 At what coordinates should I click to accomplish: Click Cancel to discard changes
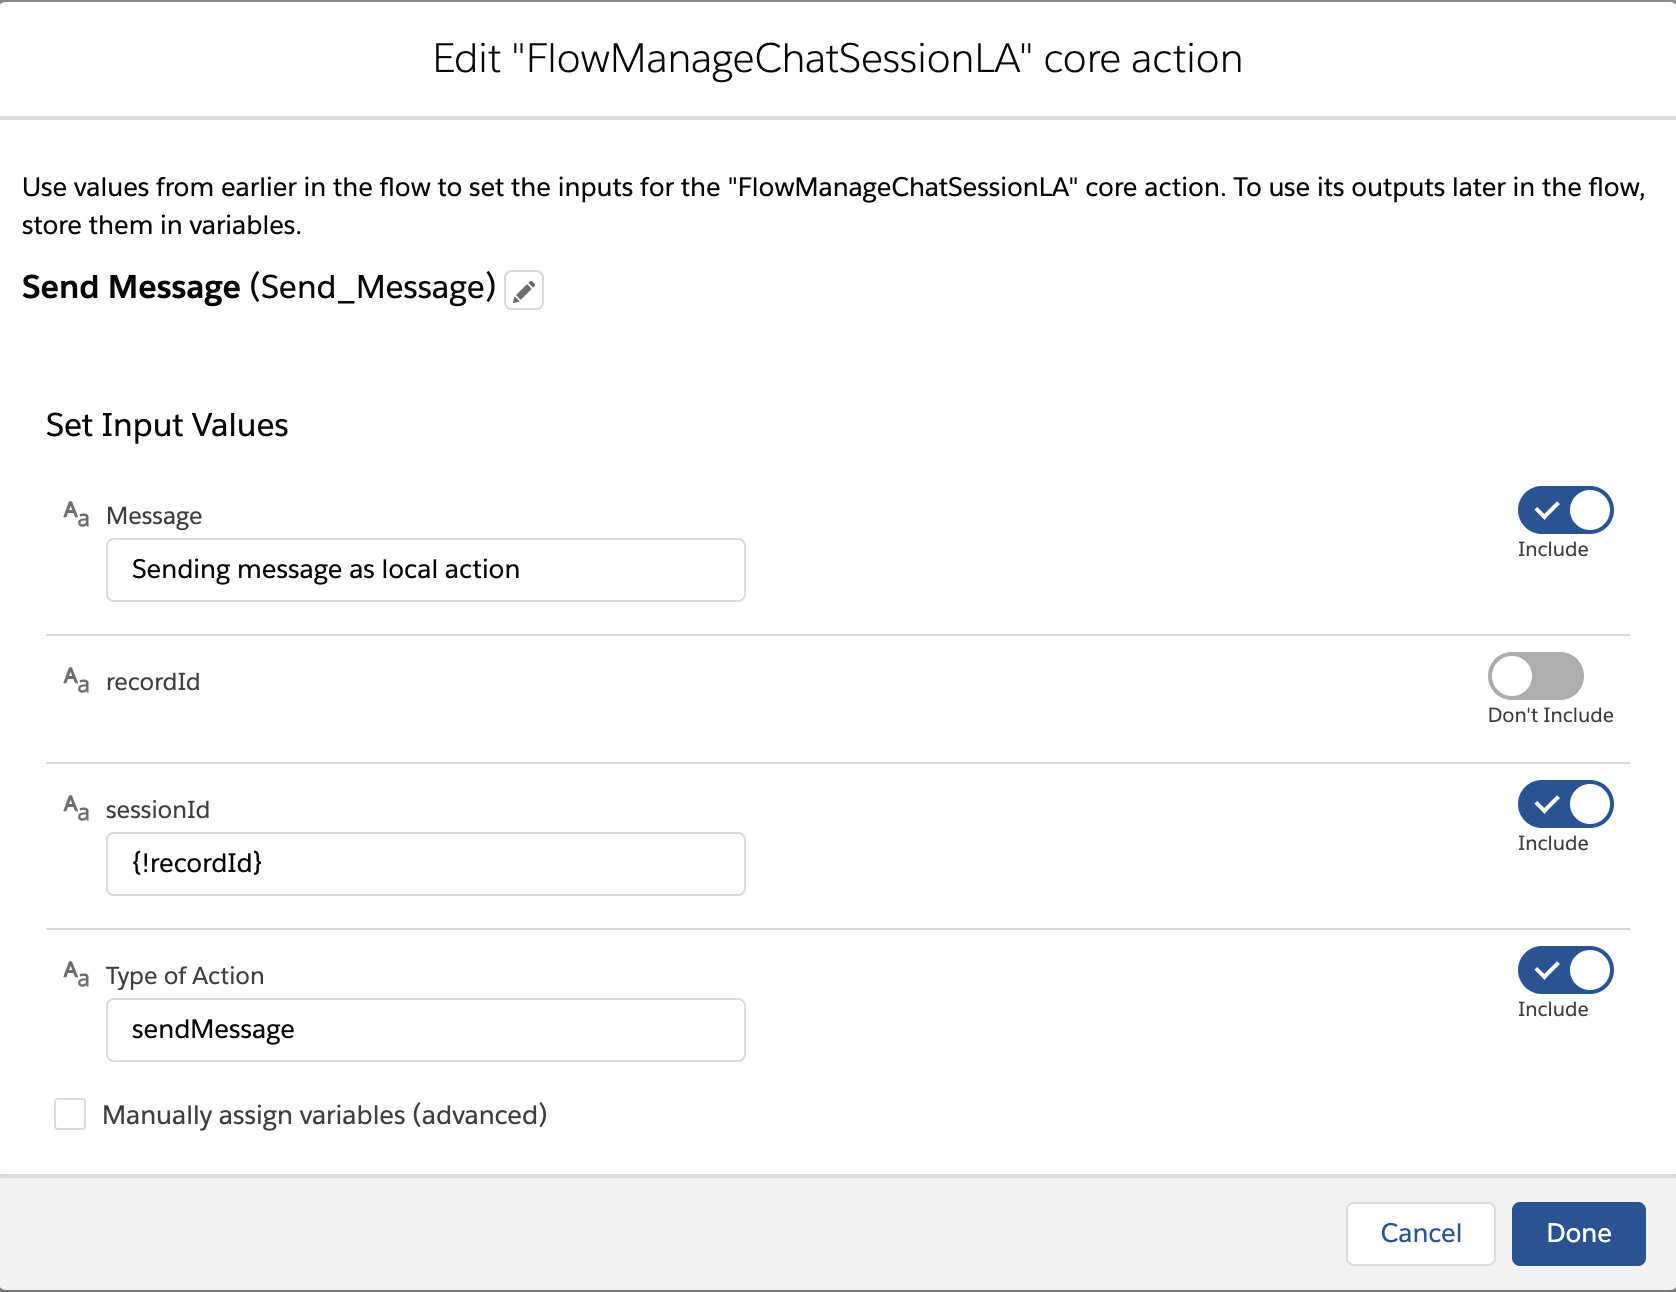(x=1420, y=1233)
